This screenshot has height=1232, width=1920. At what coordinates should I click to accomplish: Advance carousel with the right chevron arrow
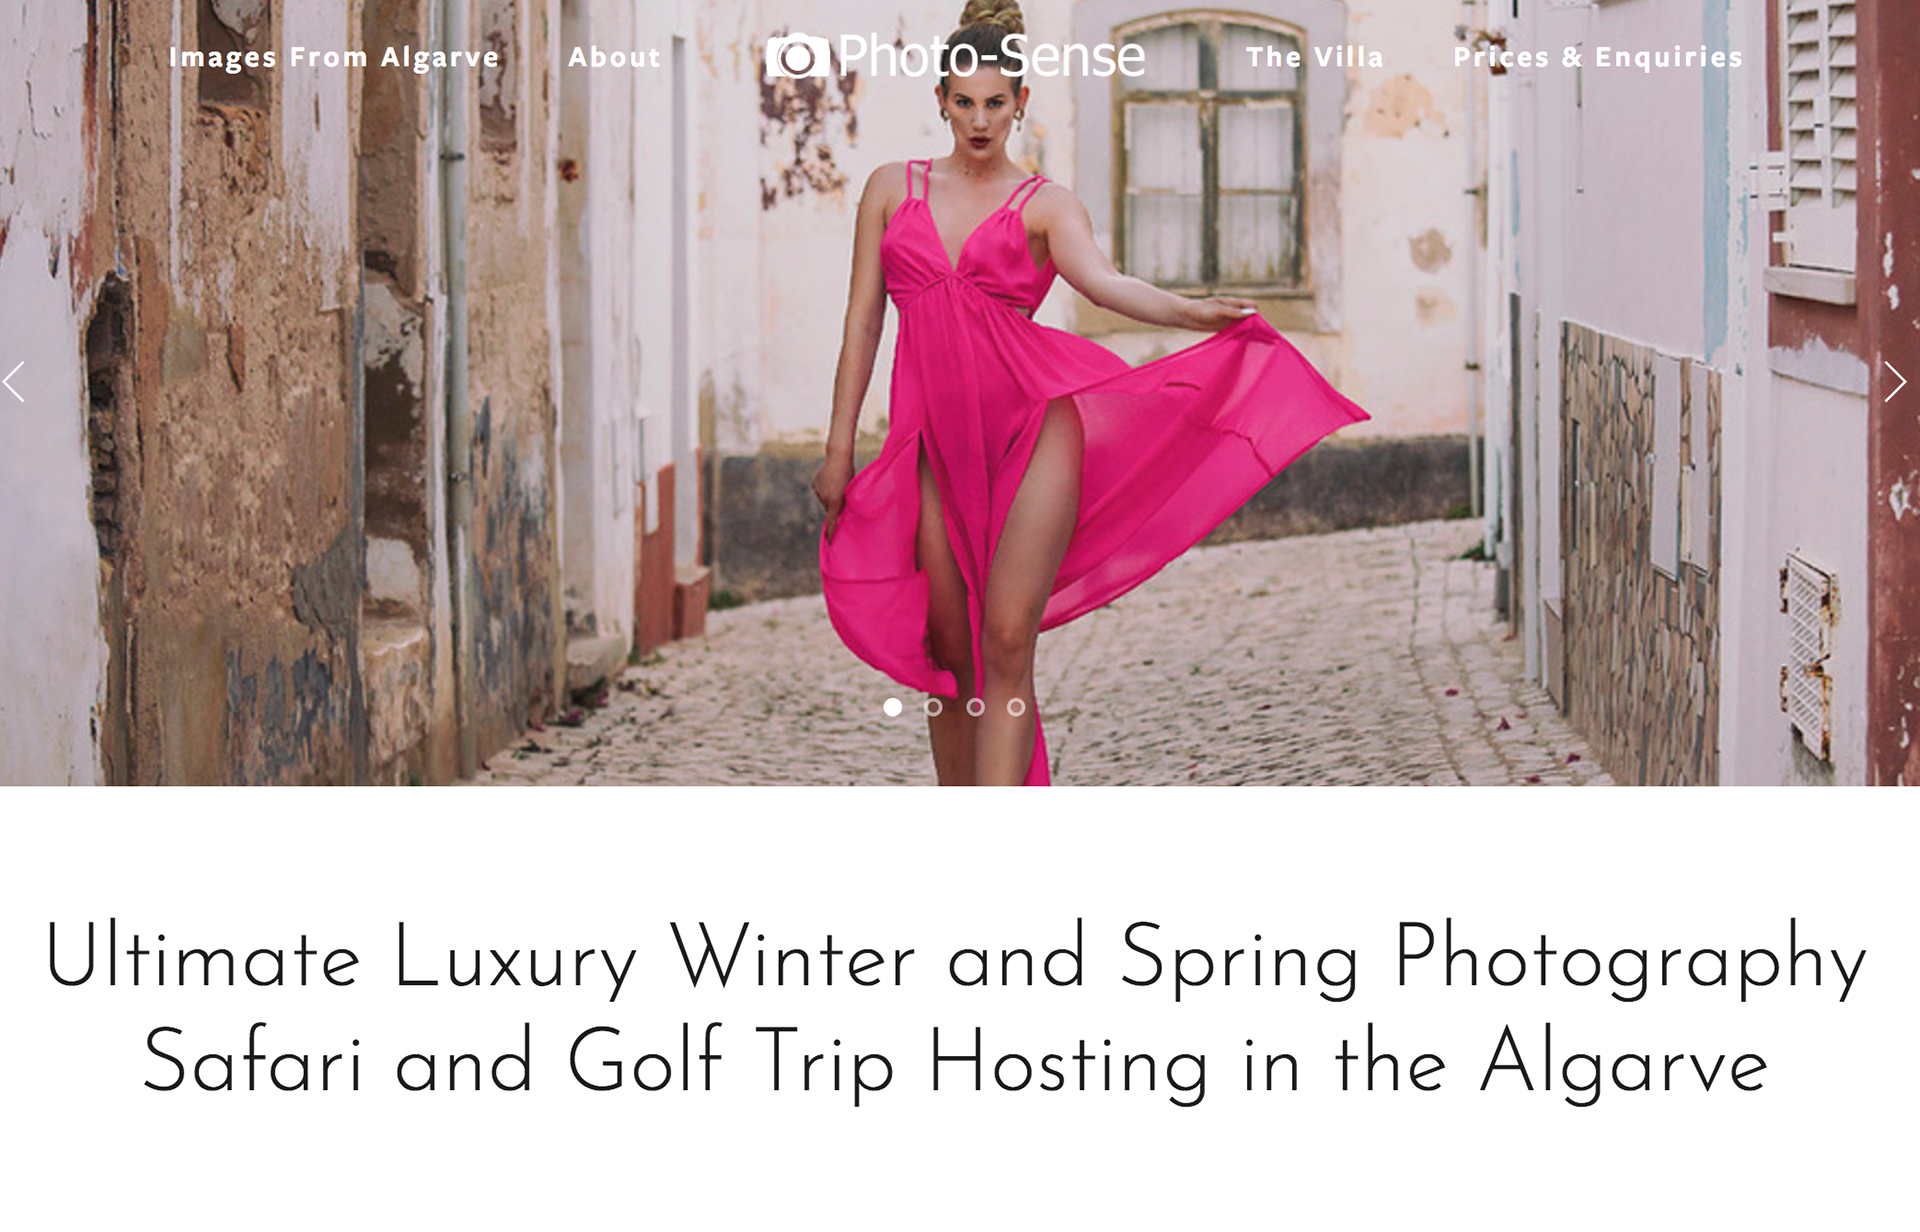(1894, 381)
